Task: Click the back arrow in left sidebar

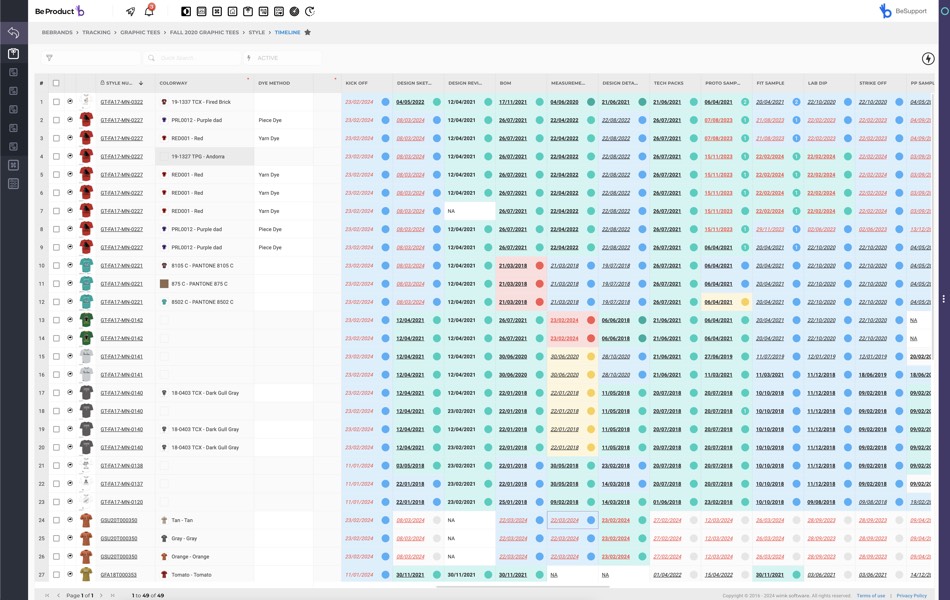Action: pyautogui.click(x=13, y=33)
